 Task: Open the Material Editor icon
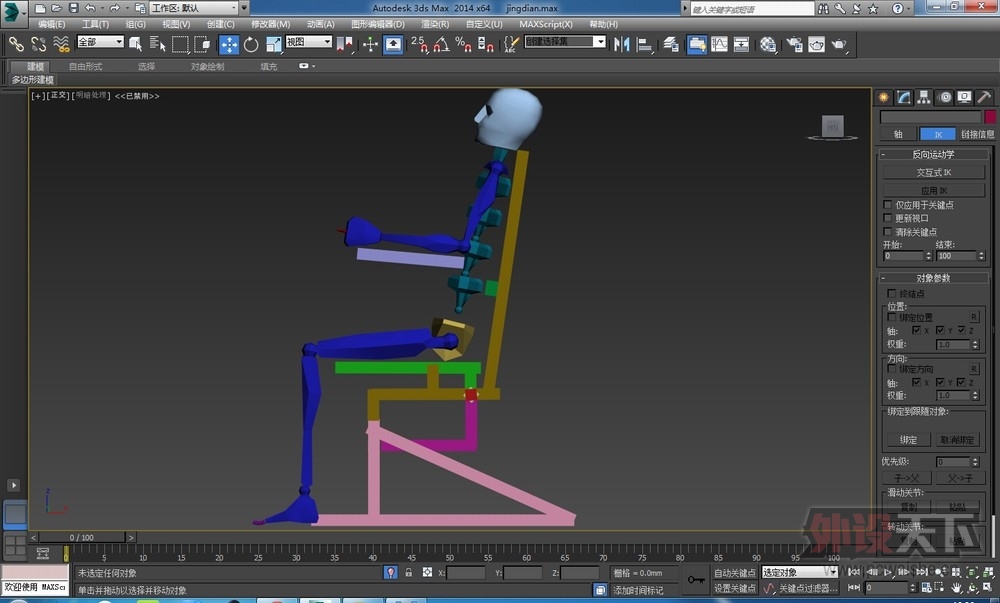click(768, 44)
